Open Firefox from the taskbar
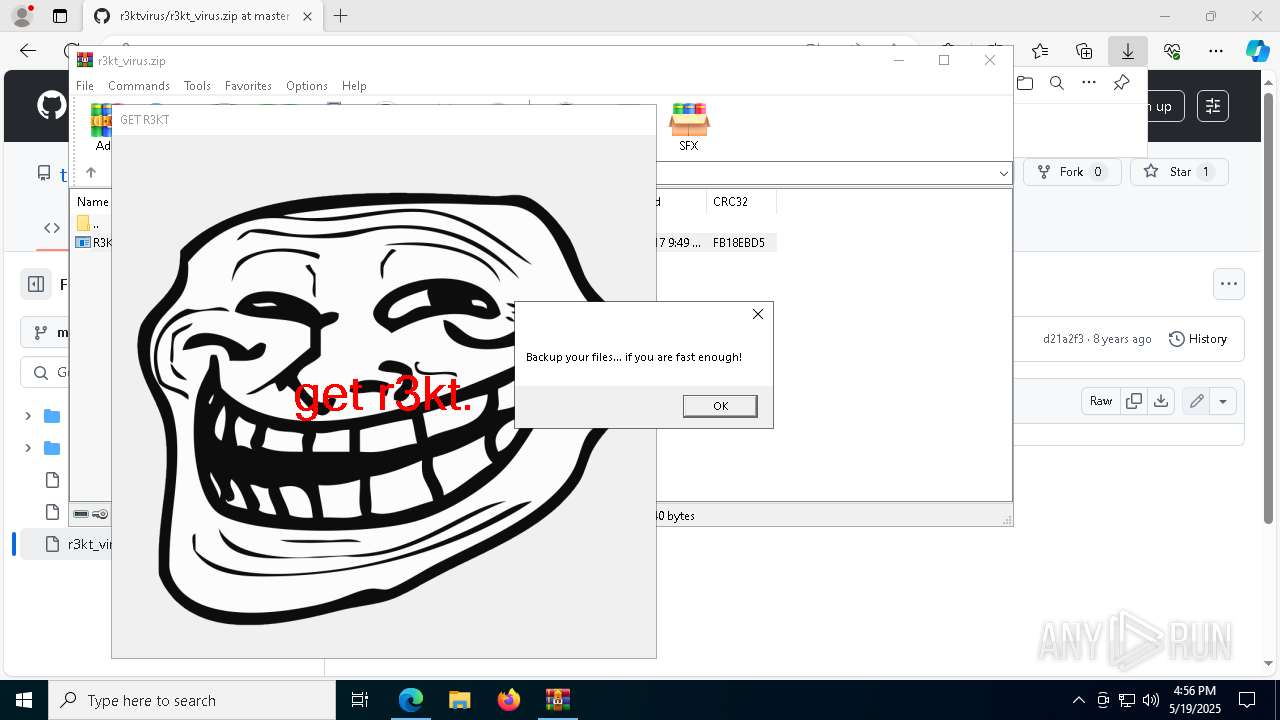Viewport: 1280px width, 720px height. pos(508,700)
